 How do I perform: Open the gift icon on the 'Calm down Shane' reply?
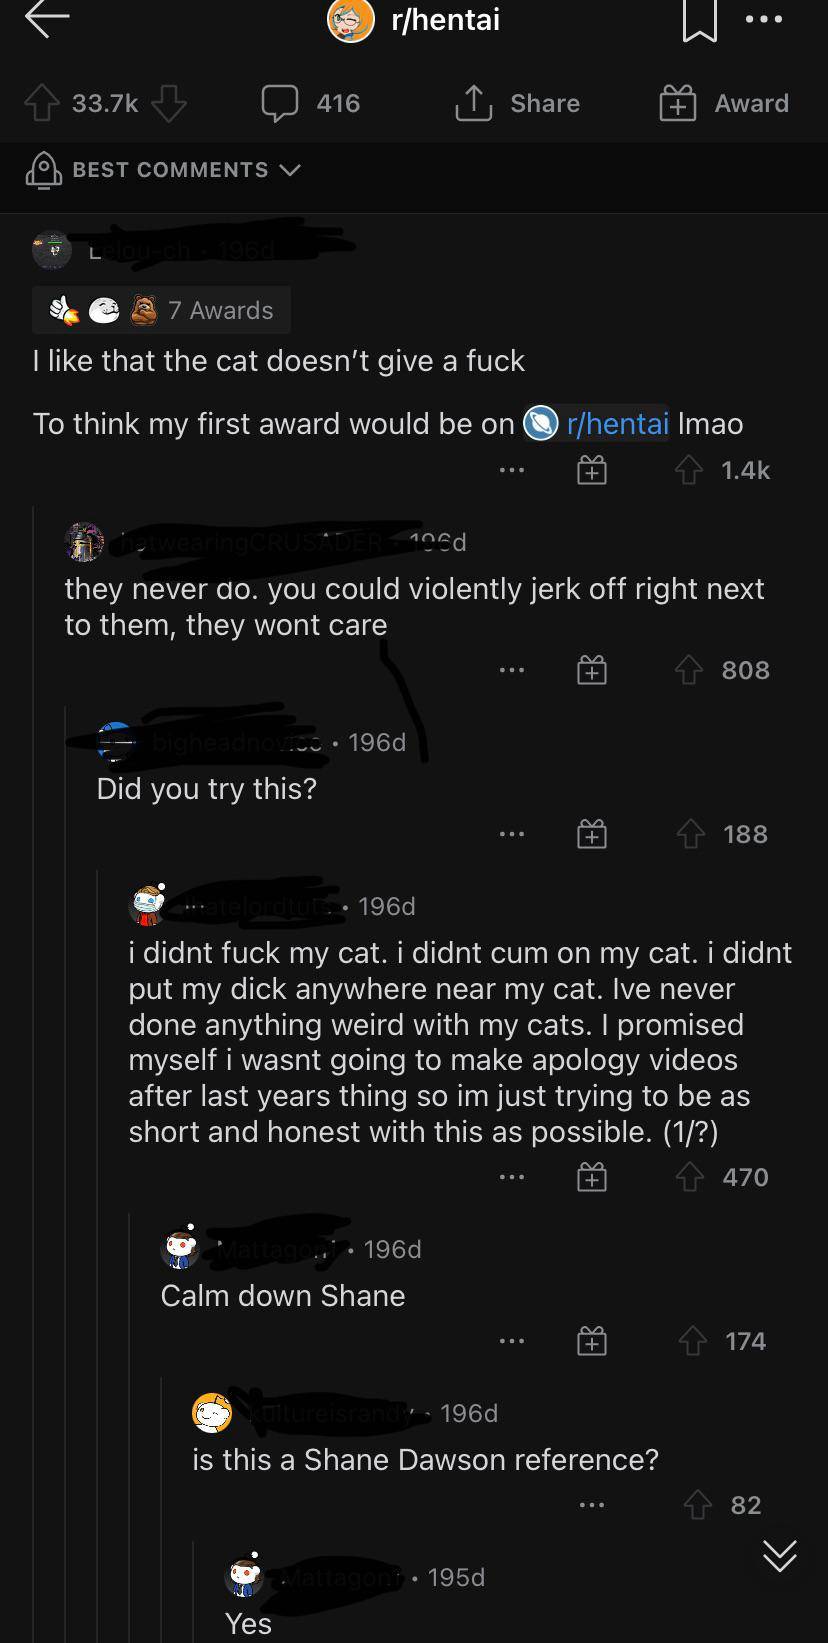point(592,1341)
